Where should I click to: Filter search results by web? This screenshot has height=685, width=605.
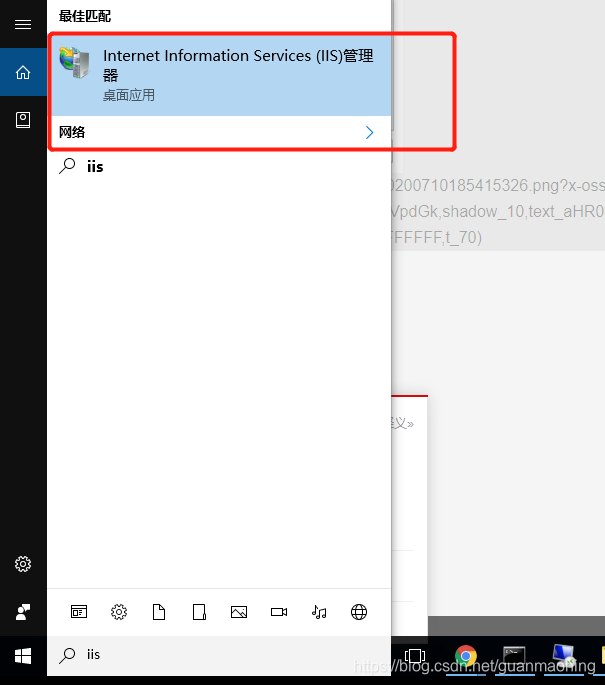click(x=359, y=612)
